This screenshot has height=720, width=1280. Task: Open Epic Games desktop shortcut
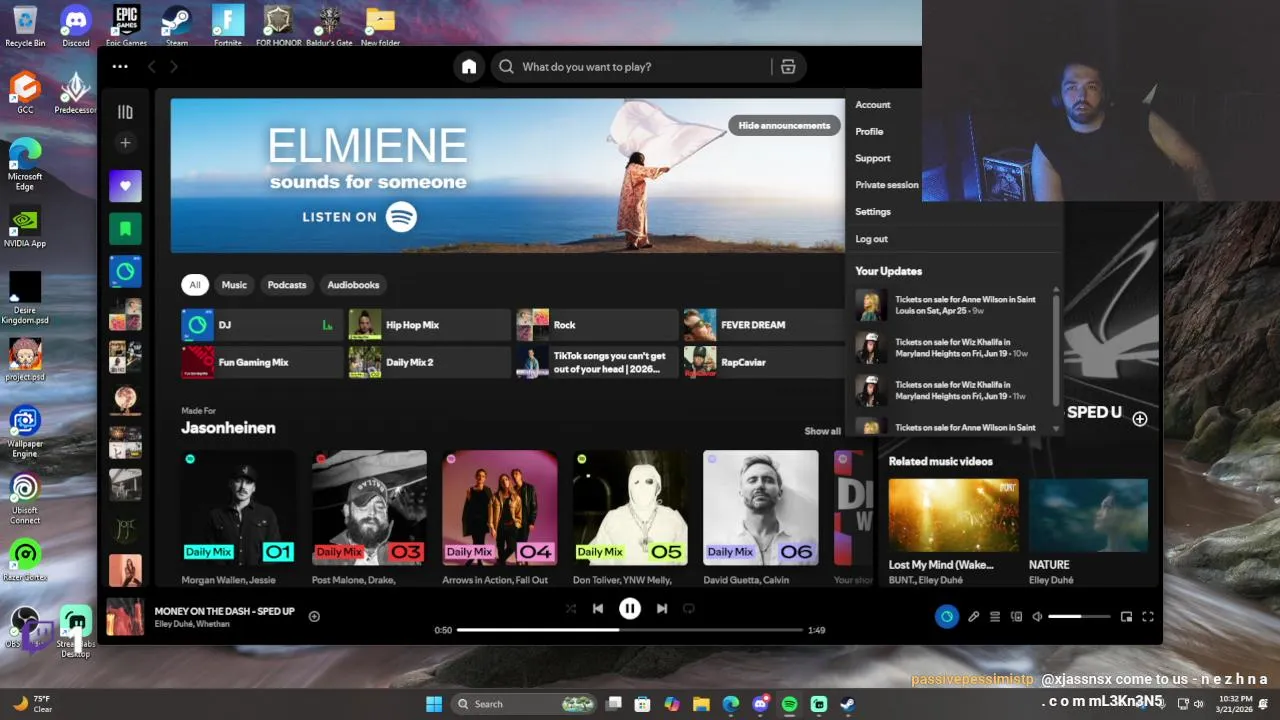126,25
